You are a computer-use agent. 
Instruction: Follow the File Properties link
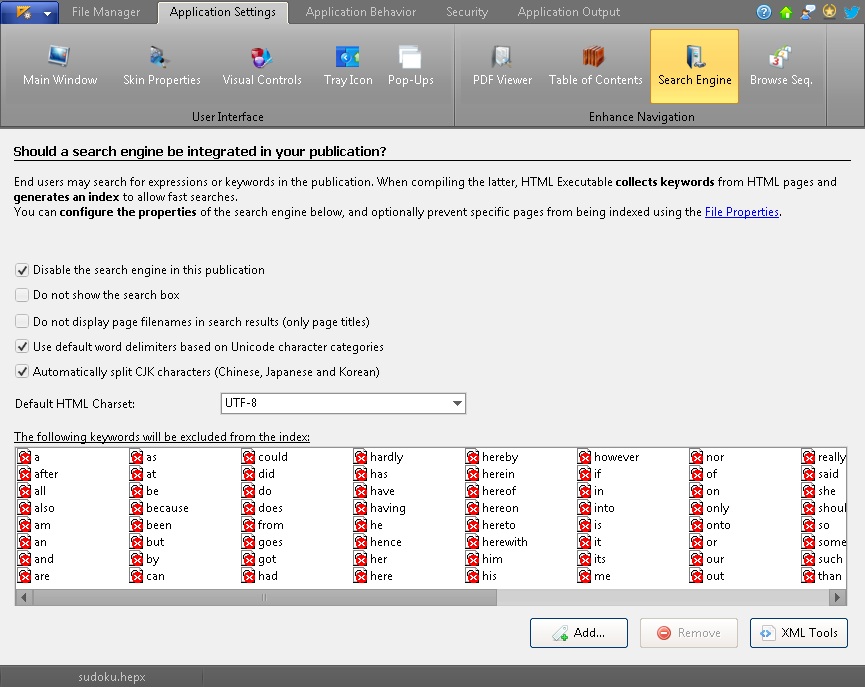point(741,212)
